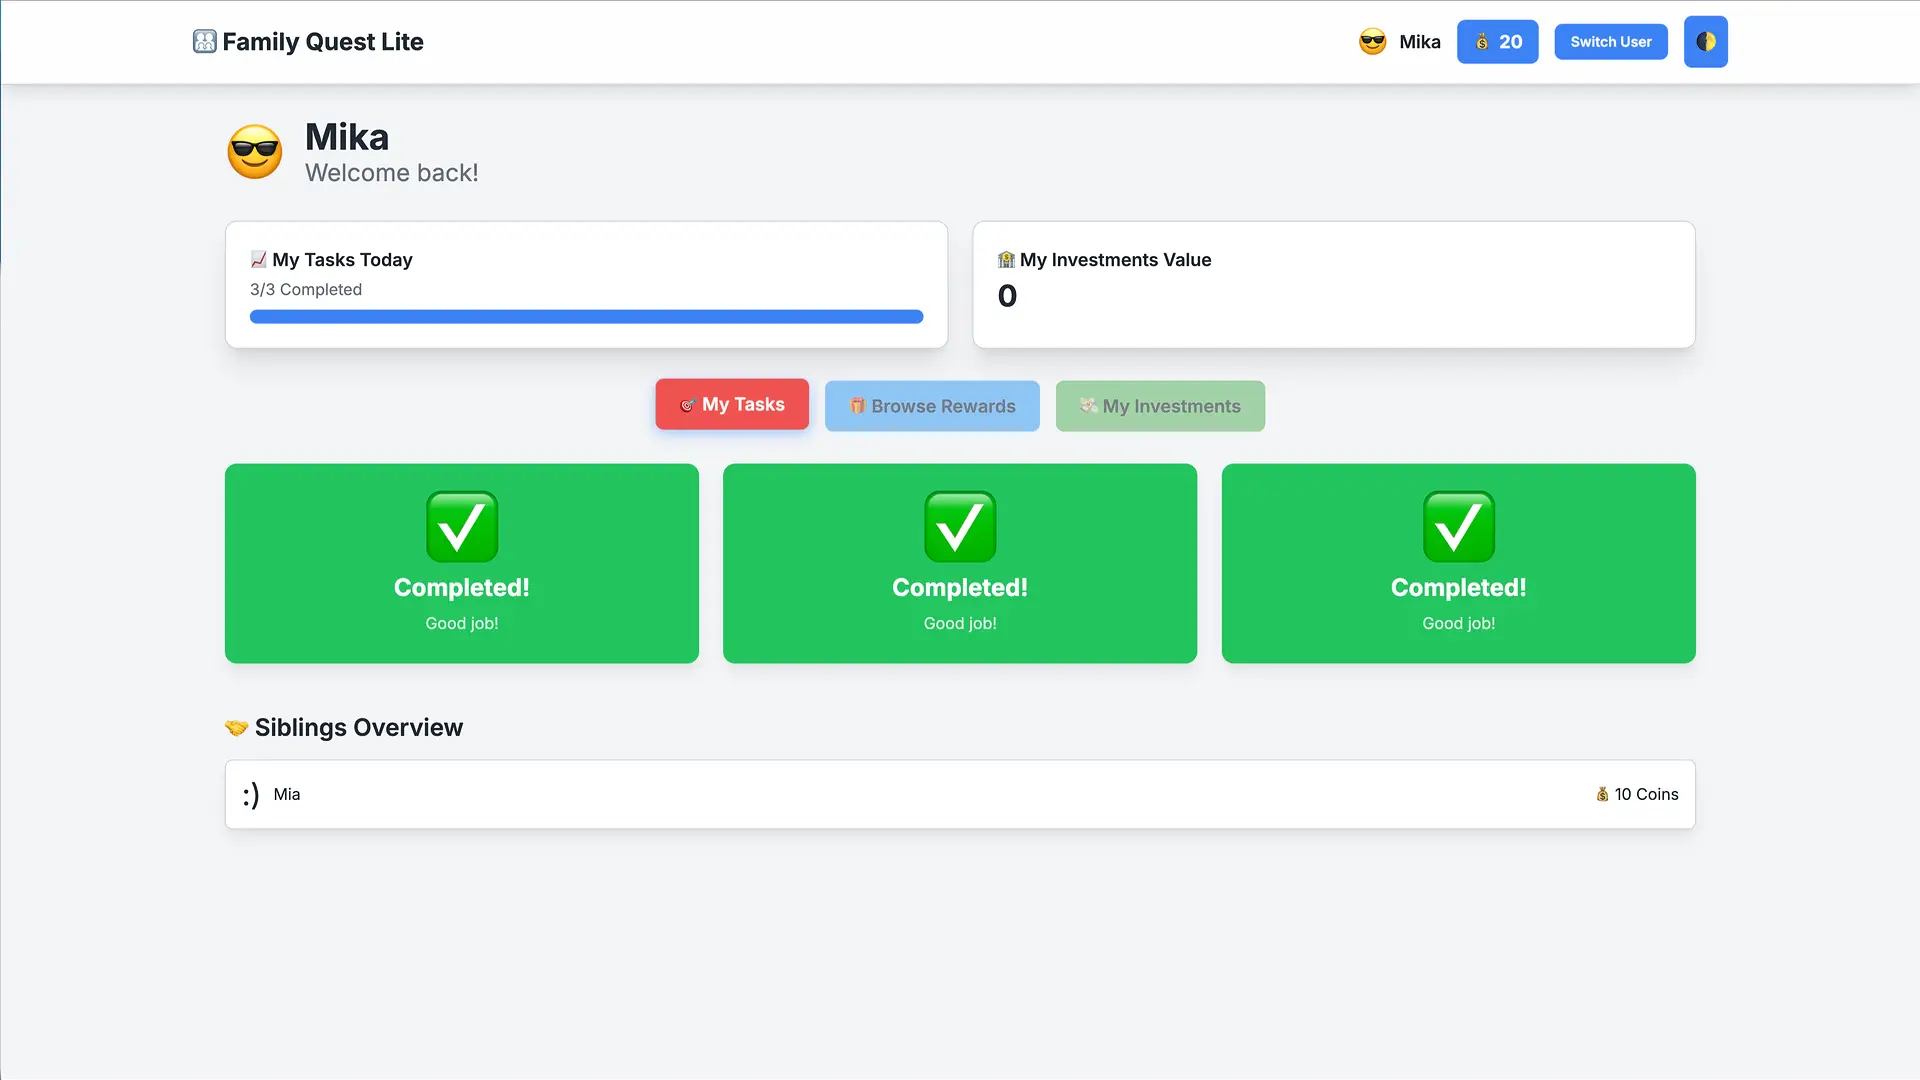Select the My Tasks tab
1920x1080 pixels.
point(732,404)
